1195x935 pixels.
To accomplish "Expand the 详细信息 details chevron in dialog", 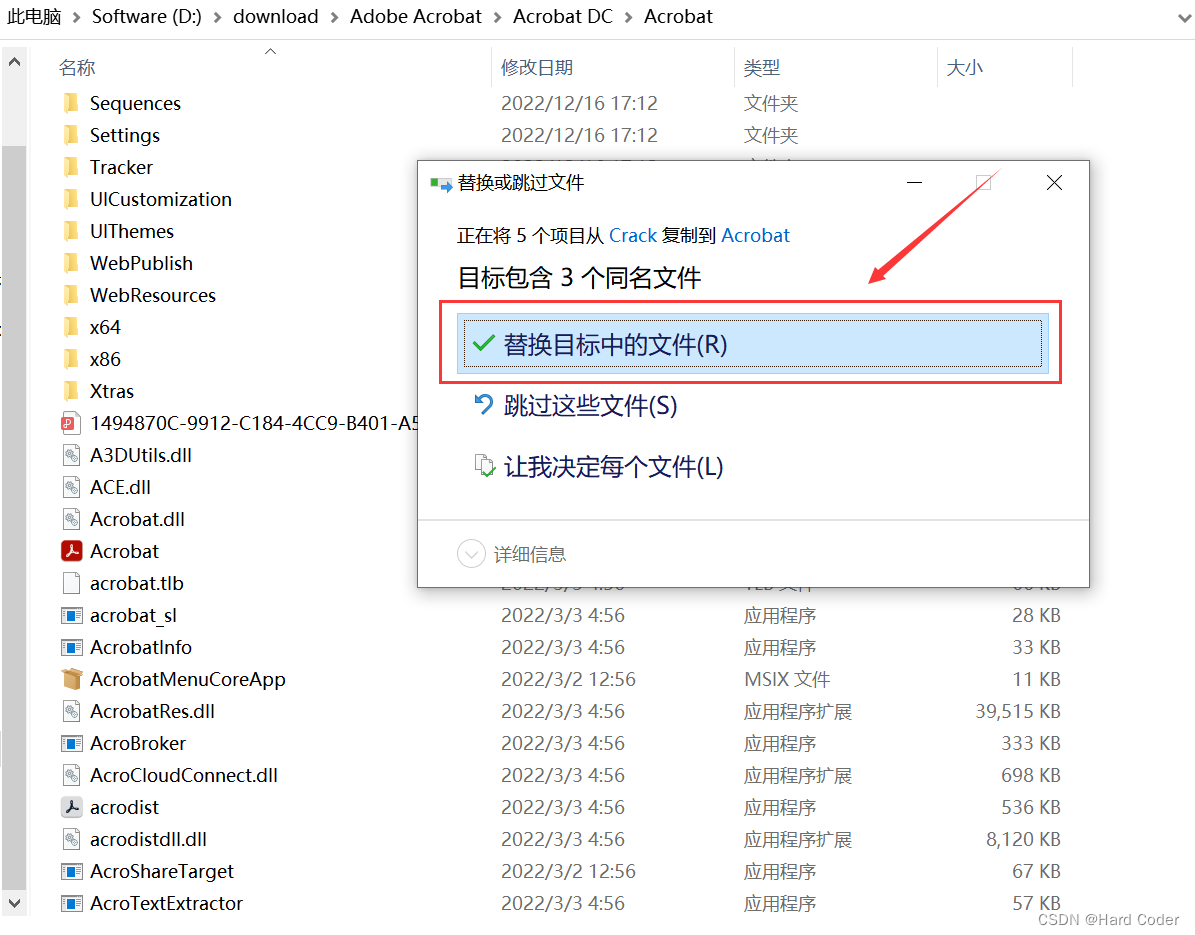I will pyautogui.click(x=471, y=554).
